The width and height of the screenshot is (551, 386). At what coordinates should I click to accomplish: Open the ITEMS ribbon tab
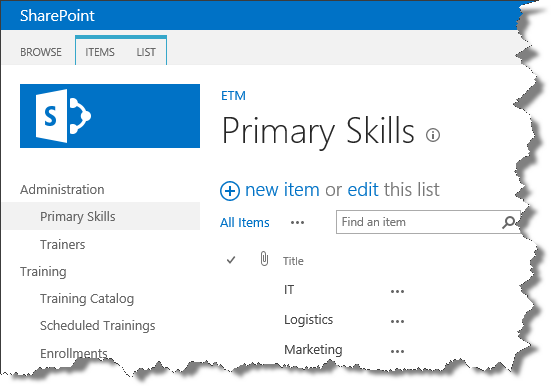[100, 52]
